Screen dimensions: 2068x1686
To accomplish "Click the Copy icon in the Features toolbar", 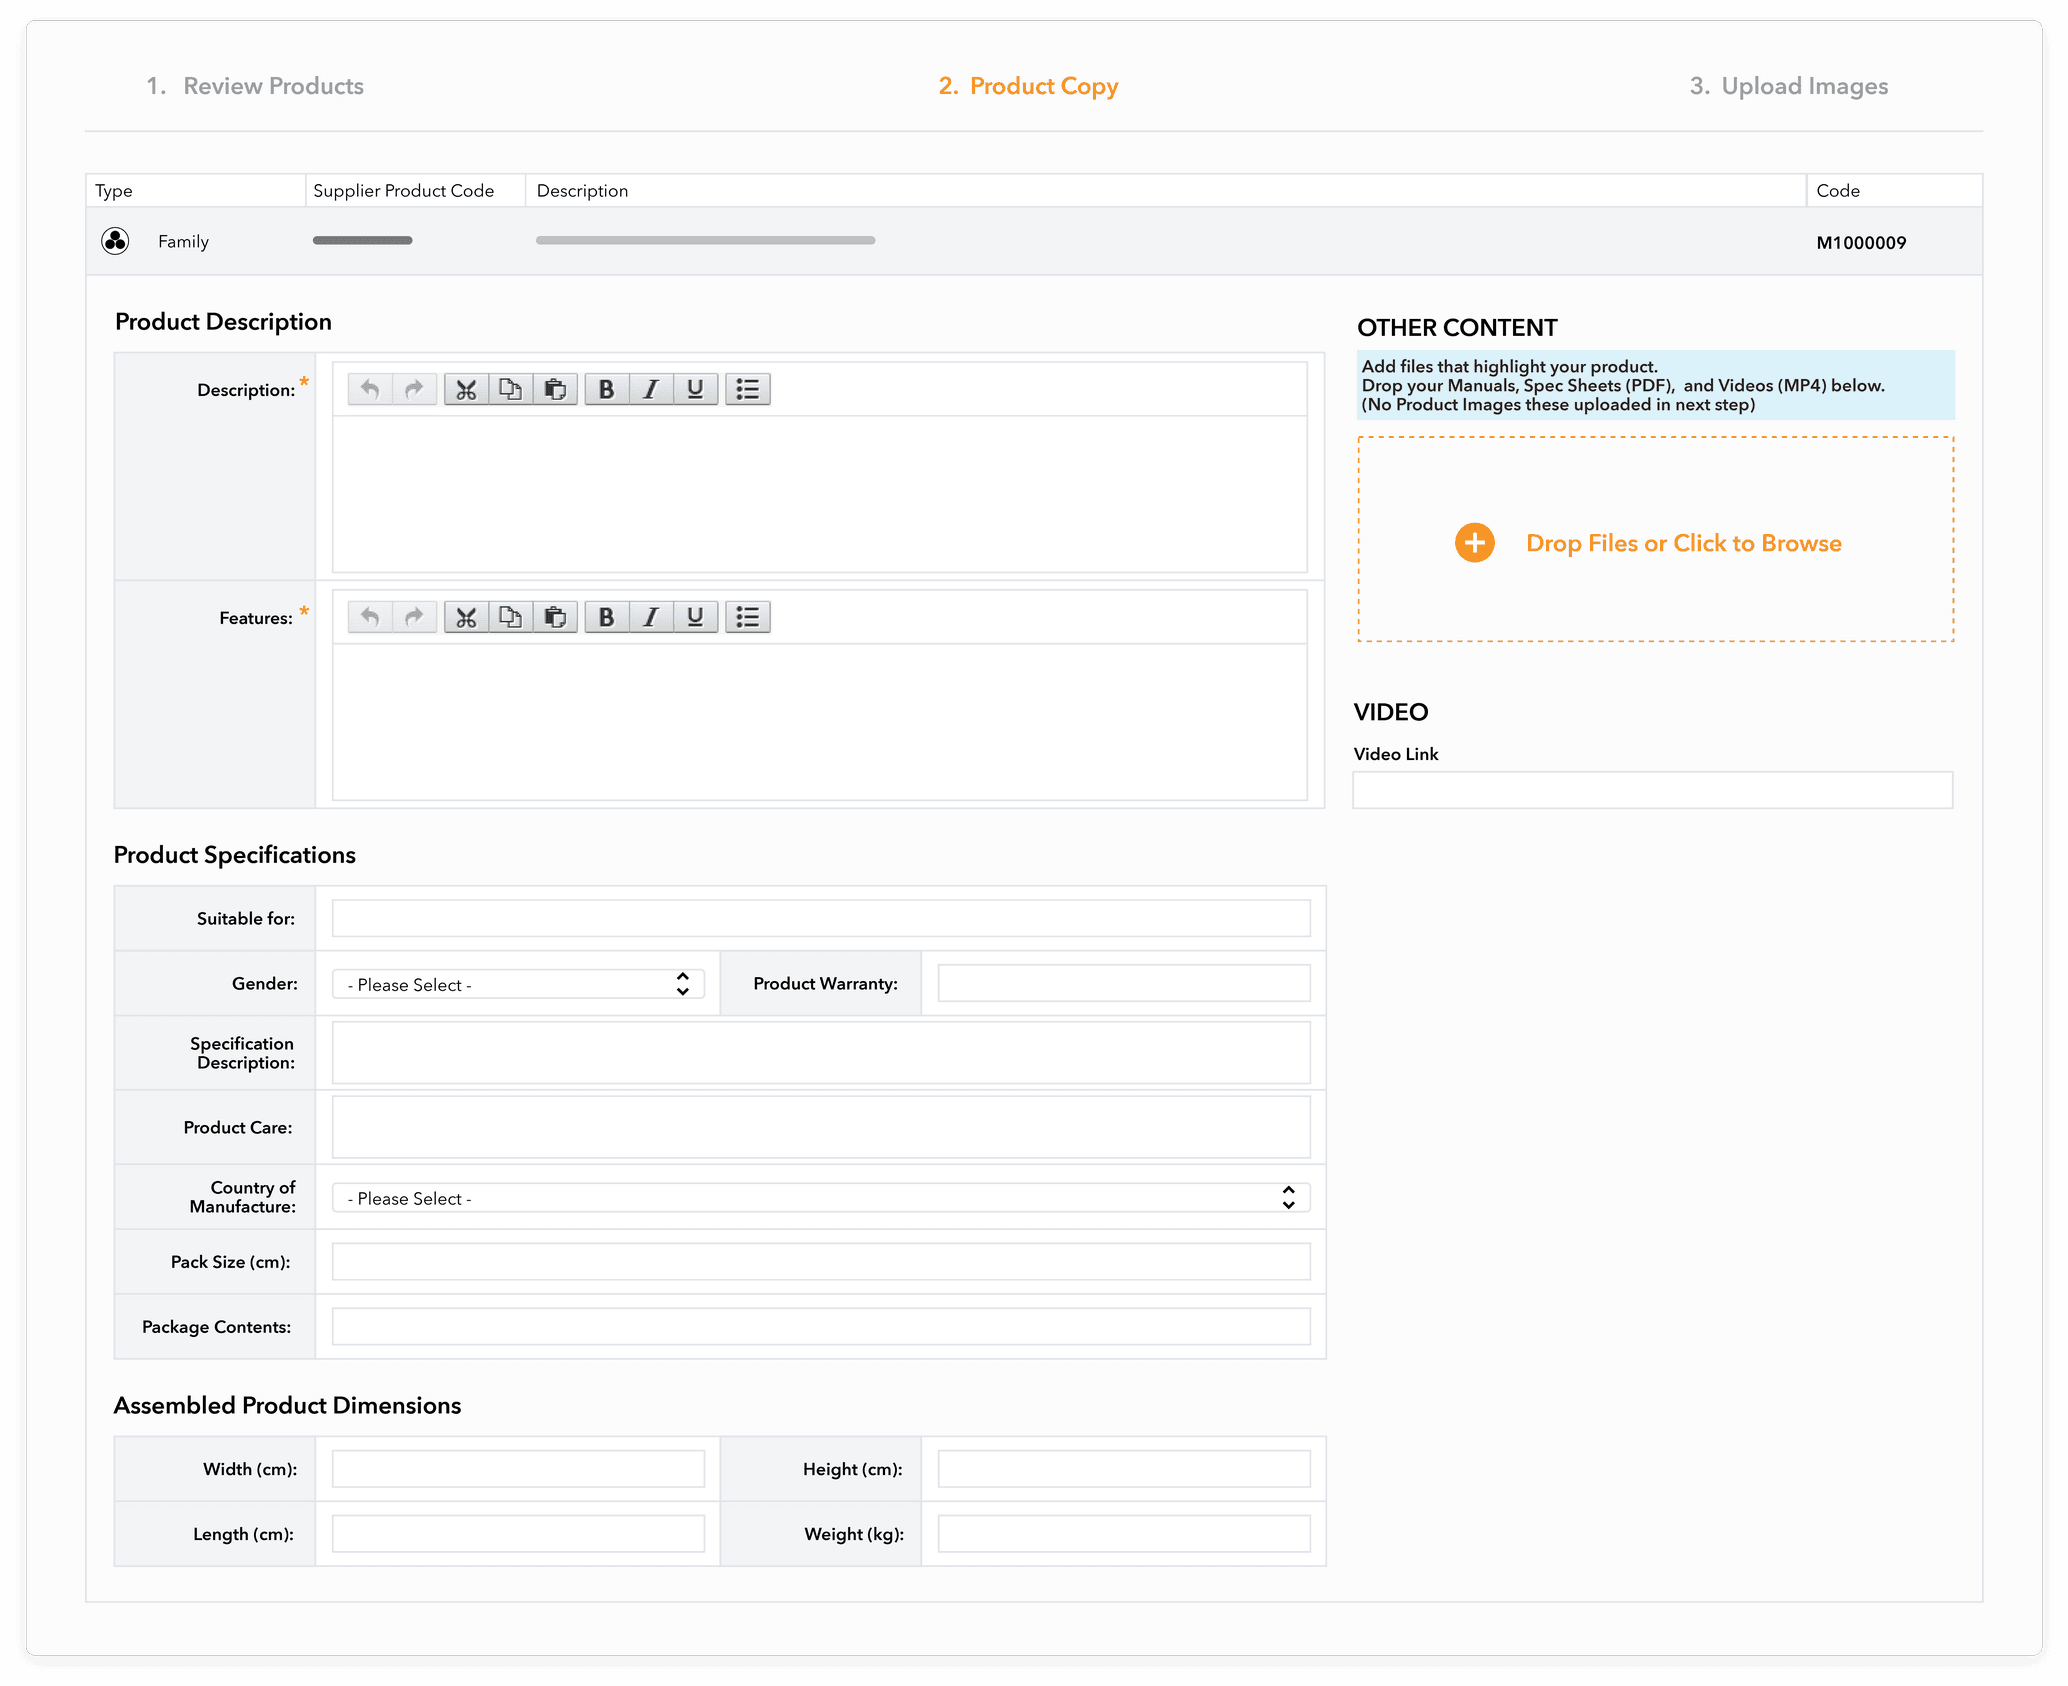I will click(510, 617).
